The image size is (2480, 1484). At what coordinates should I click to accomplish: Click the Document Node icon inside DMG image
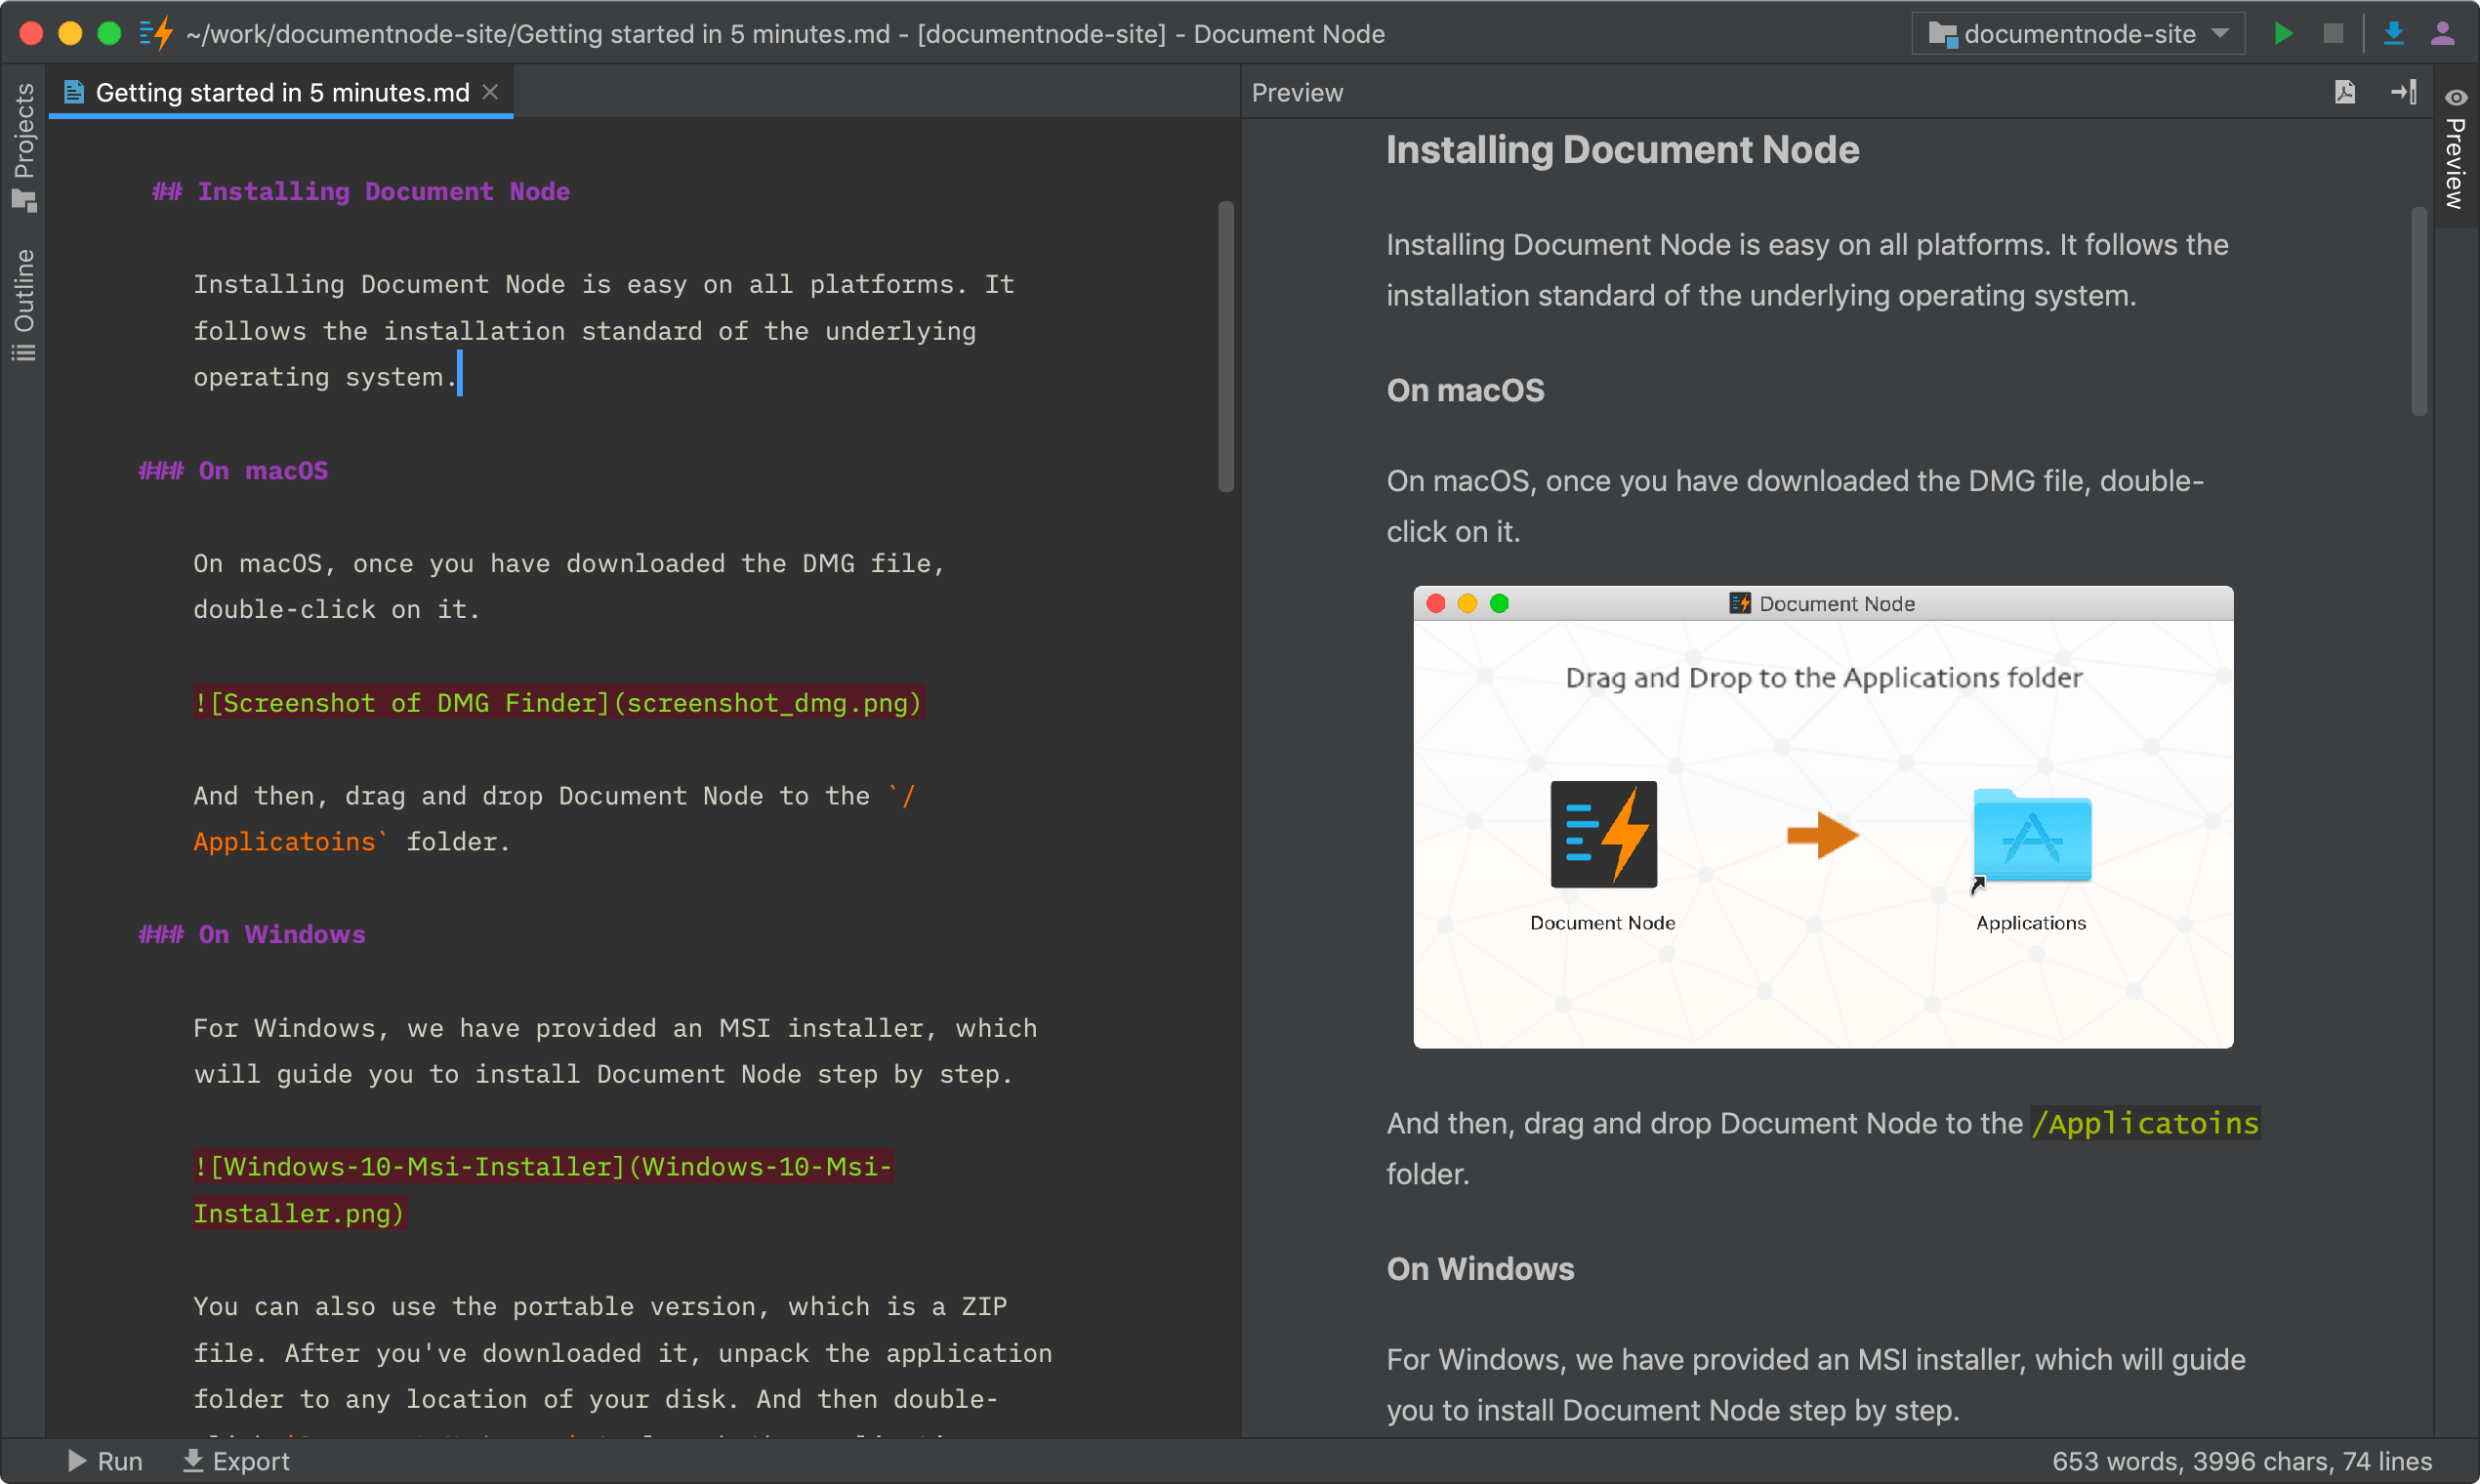pyautogui.click(x=1603, y=834)
